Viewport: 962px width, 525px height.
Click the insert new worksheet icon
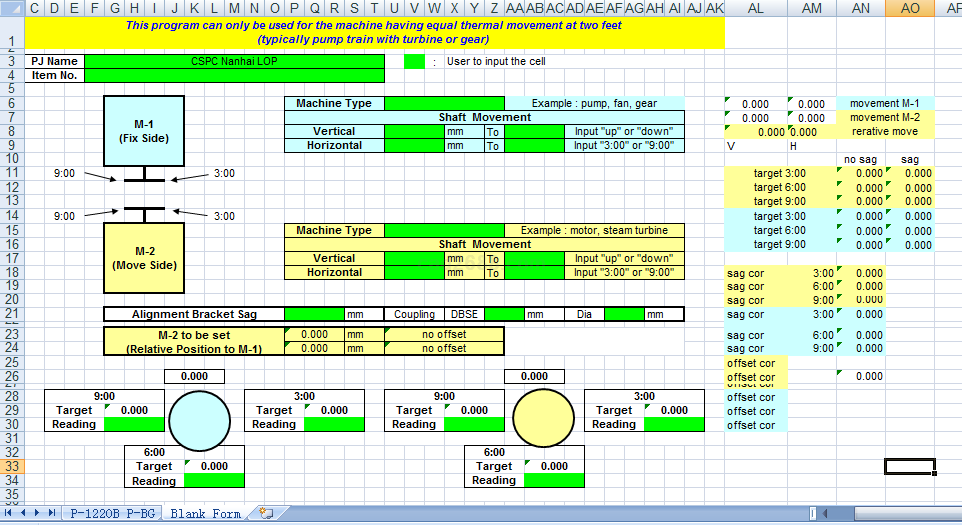pyautogui.click(x=265, y=513)
